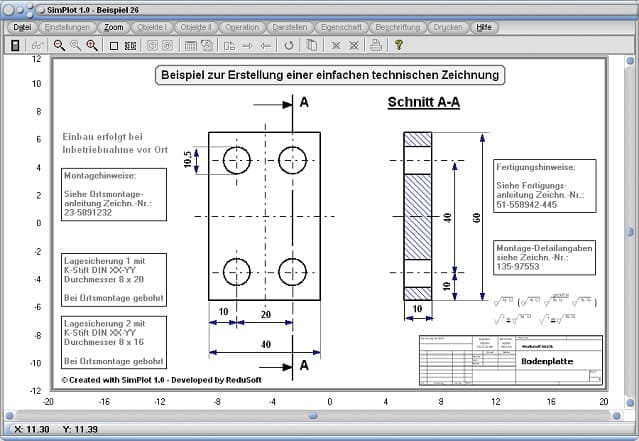Click the middle magnifier zoom reset icon
Screen dimensions: 639x441
pyautogui.click(x=76, y=45)
